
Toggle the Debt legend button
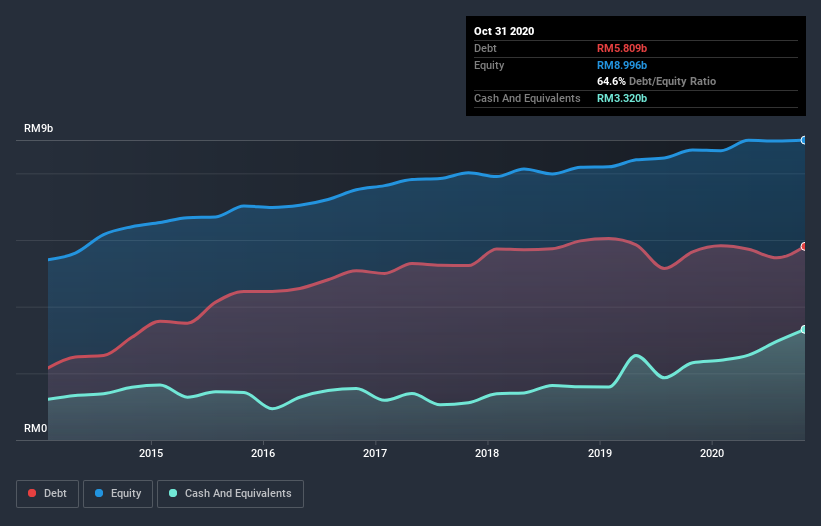tap(48, 494)
